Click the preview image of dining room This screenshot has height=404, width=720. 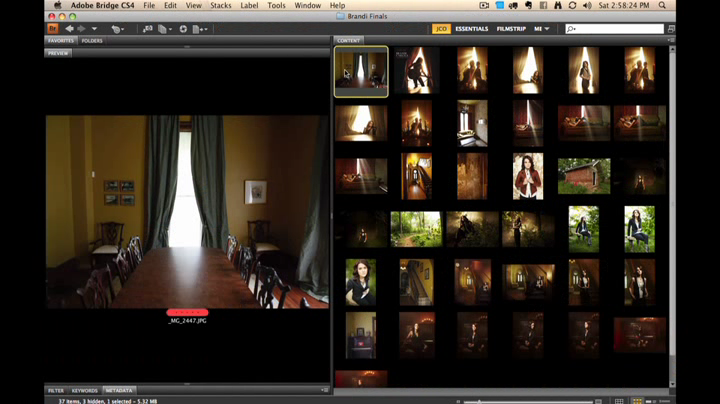[187, 212]
